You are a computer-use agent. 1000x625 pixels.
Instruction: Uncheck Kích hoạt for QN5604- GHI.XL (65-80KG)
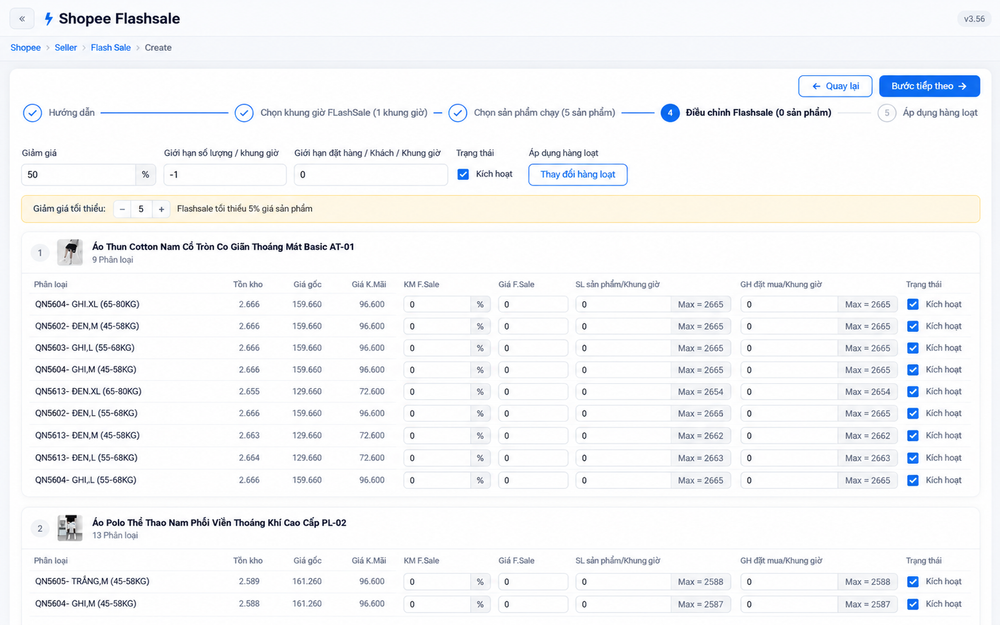(913, 304)
